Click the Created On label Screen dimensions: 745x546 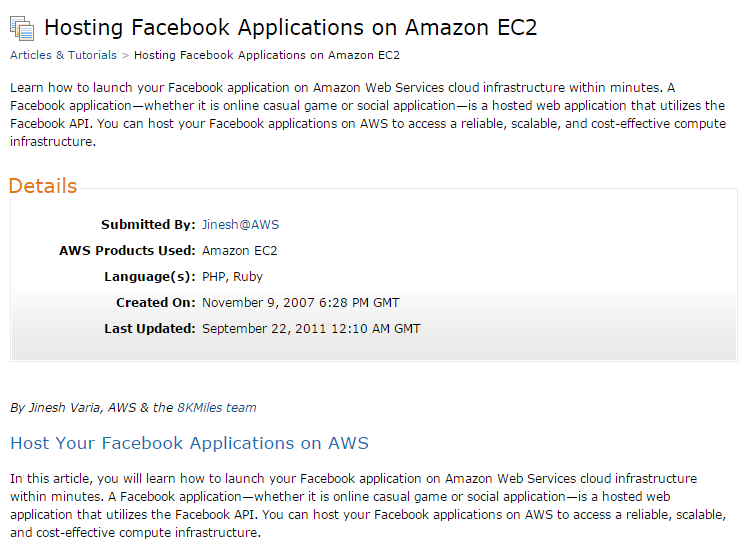(x=155, y=303)
